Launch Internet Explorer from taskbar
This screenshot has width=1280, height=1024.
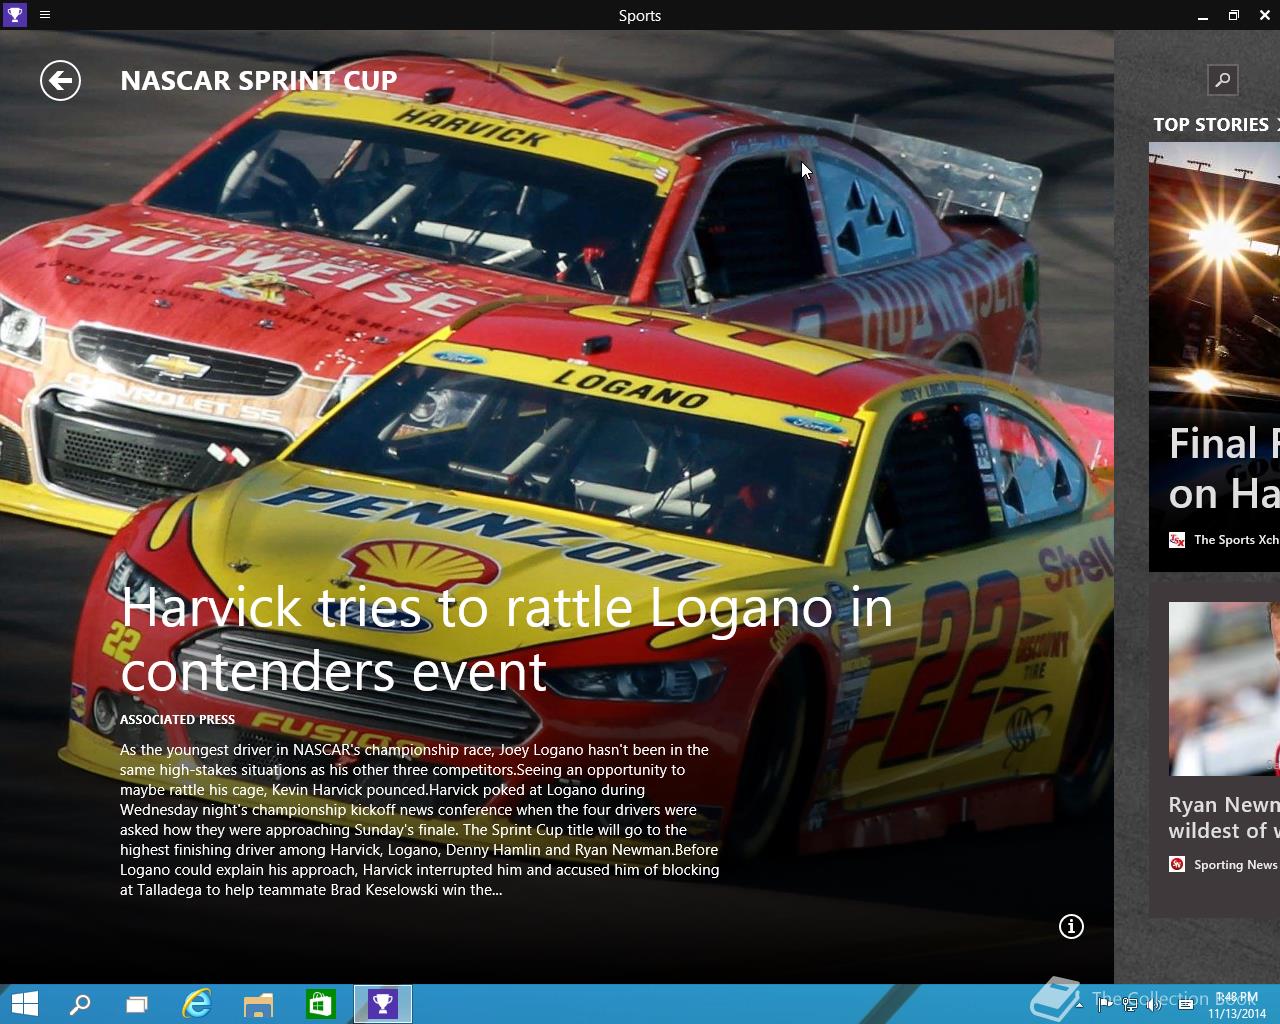click(x=197, y=1004)
